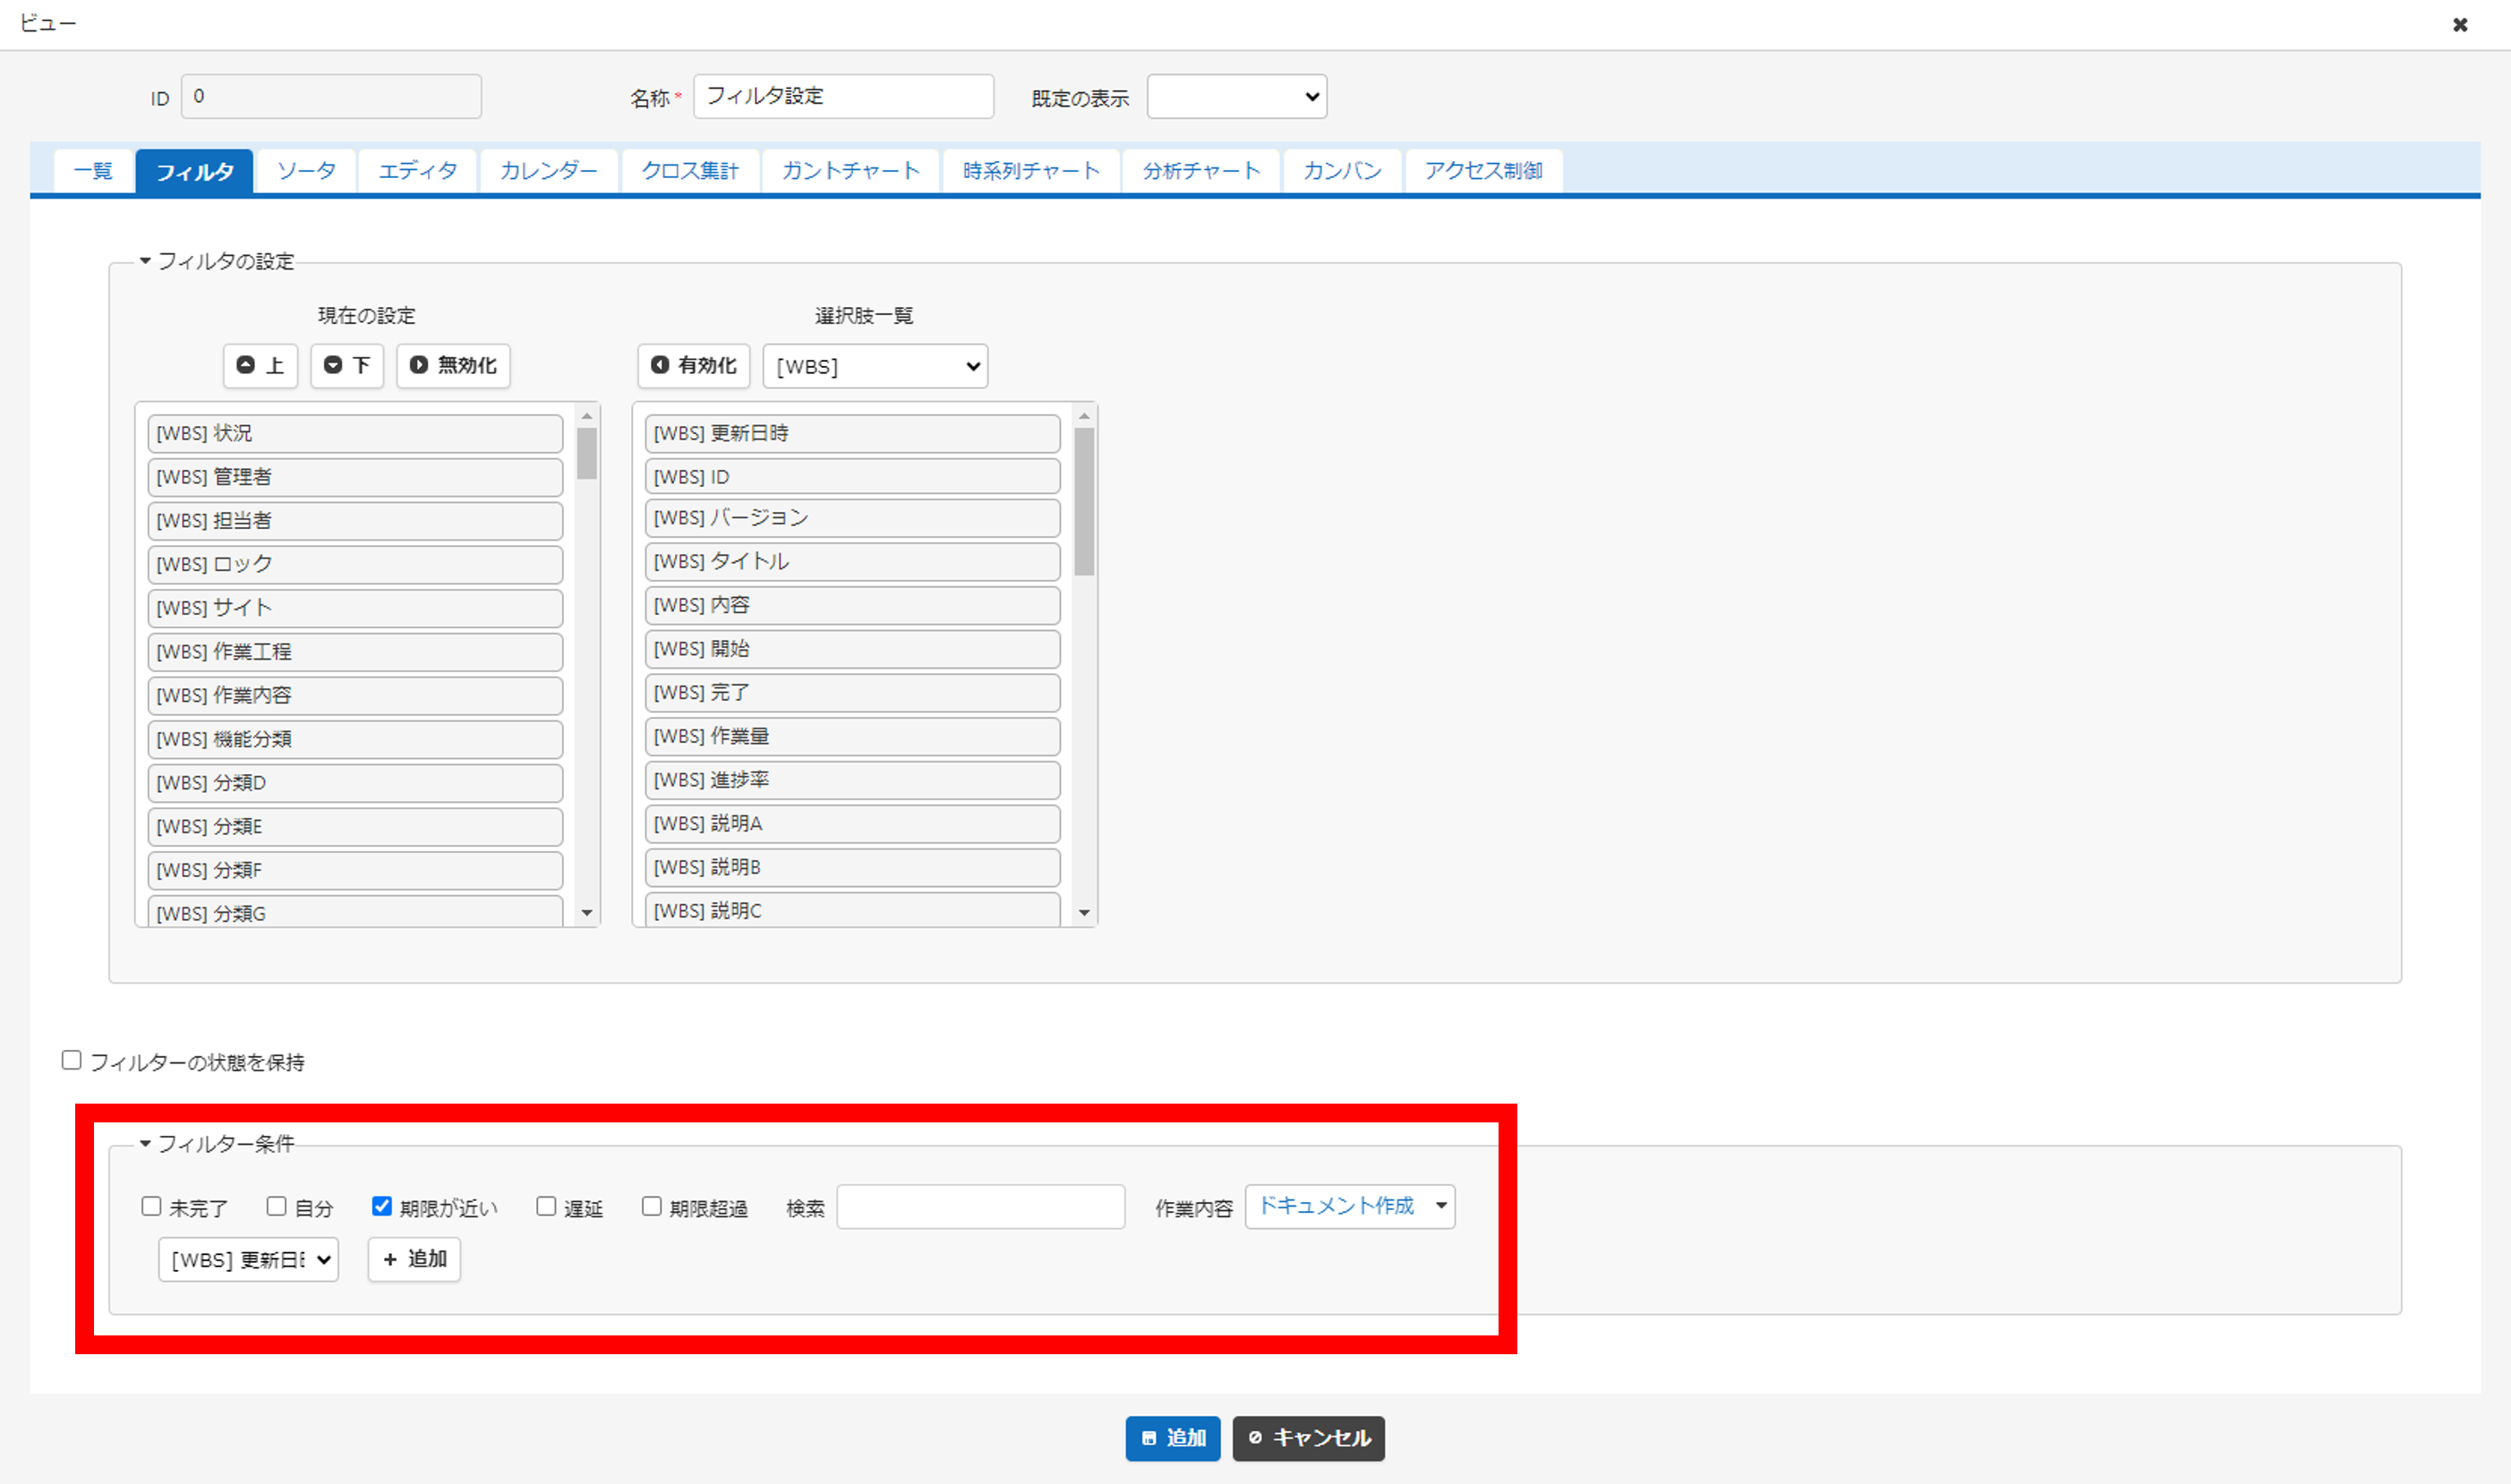Click the 現在の設定 list scrollbar thumb
Image resolution: width=2511 pixels, height=1484 pixels.
pos(587,453)
